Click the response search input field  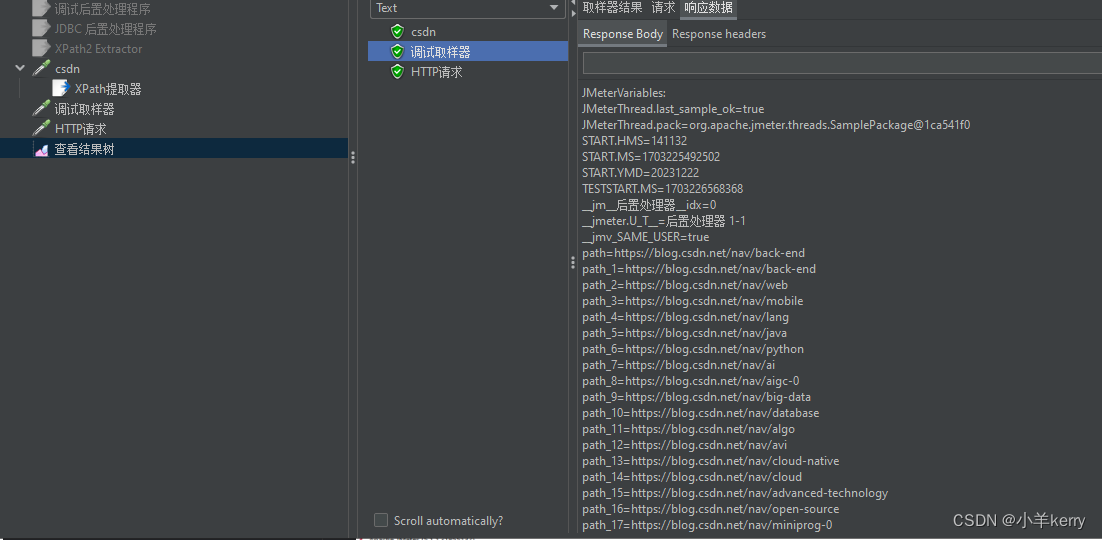pos(842,63)
